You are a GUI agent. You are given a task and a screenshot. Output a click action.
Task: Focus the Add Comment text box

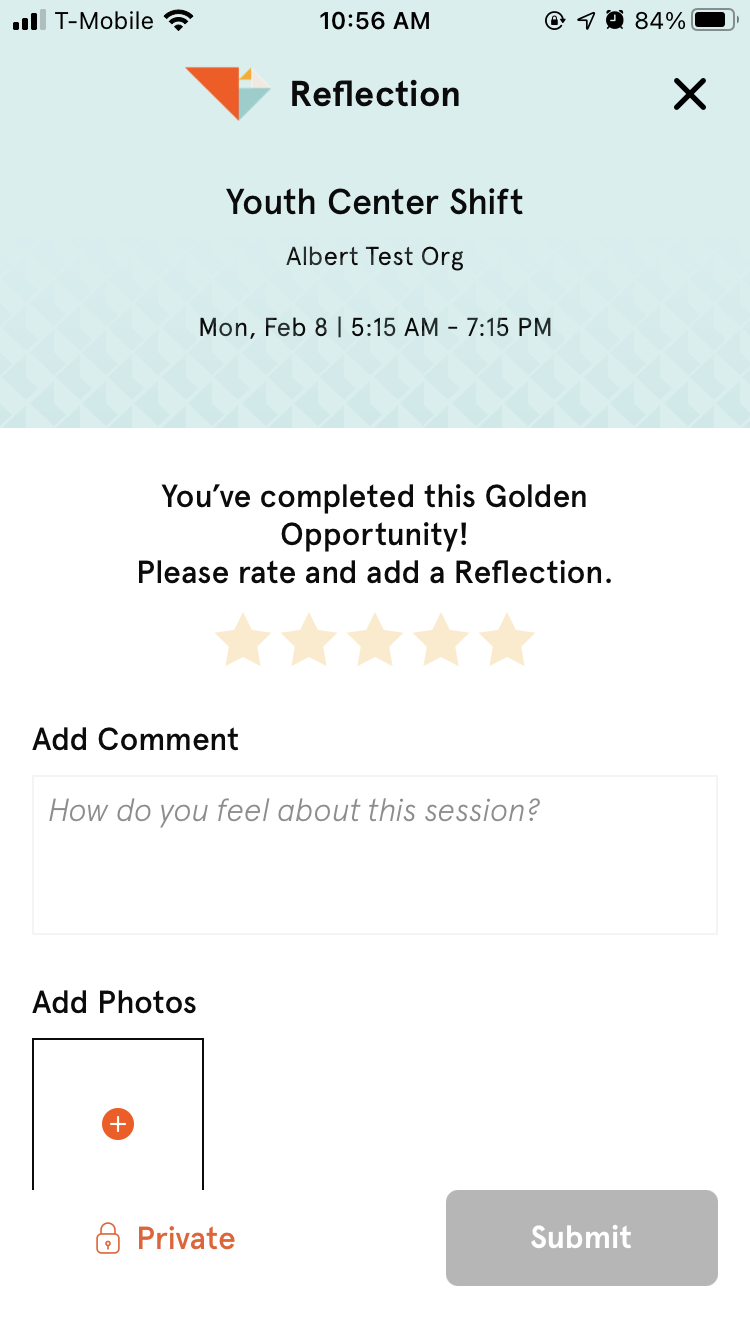pyautogui.click(x=375, y=855)
